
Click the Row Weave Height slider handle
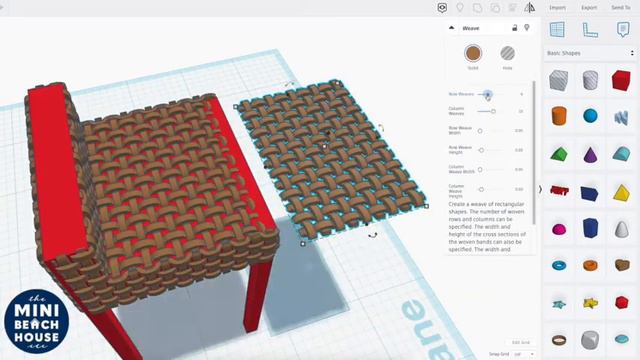[482, 150]
